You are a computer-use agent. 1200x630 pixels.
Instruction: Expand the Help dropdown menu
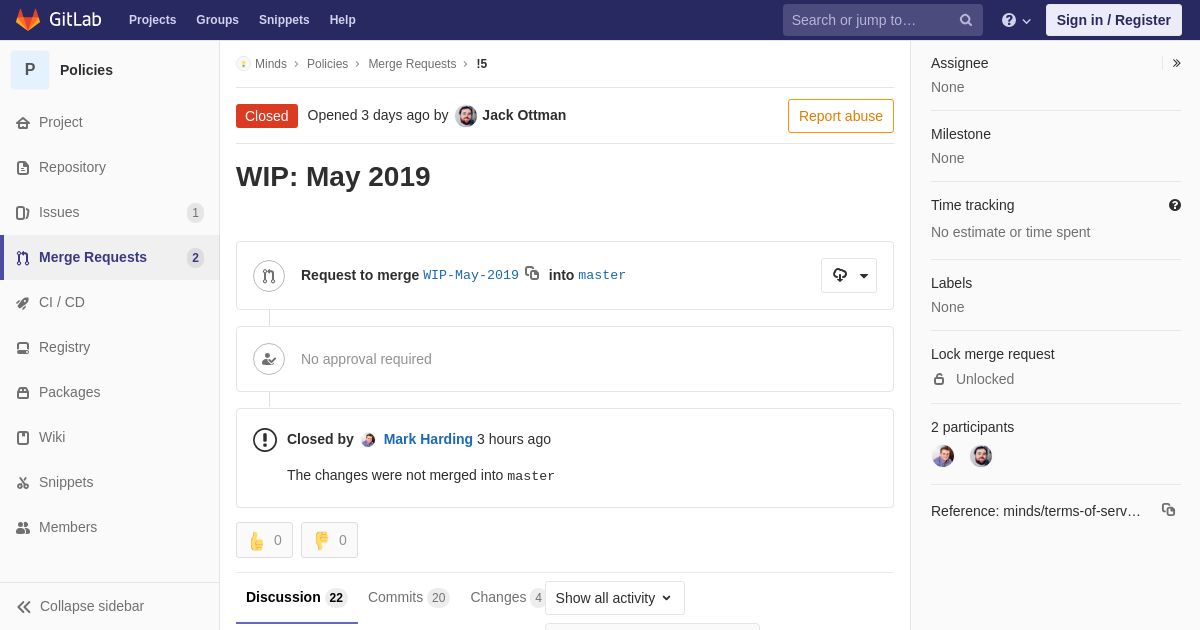[x=1016, y=20]
